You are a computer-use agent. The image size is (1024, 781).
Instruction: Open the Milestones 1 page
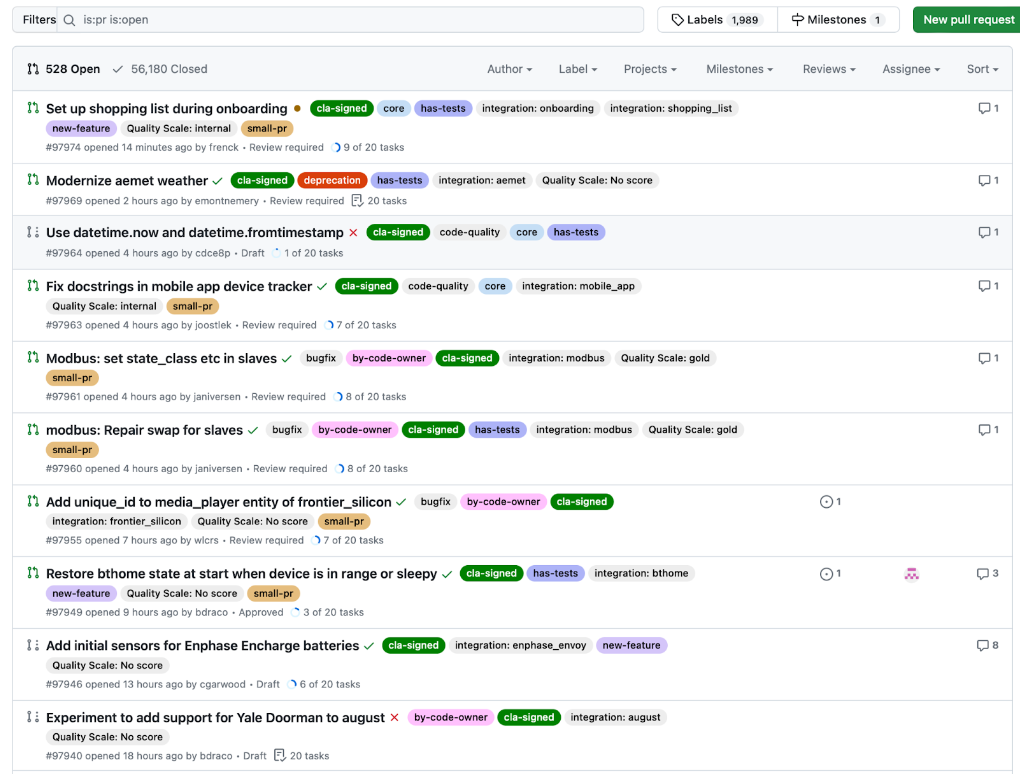click(838, 20)
